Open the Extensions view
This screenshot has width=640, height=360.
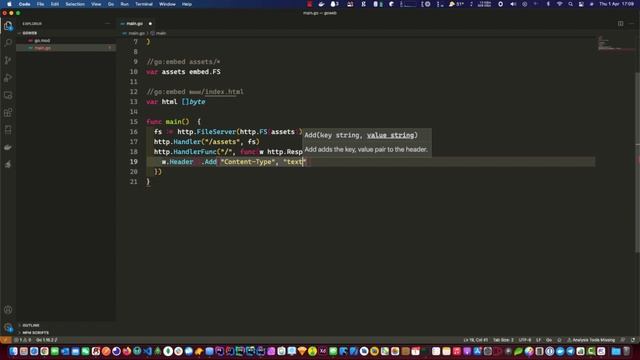8,113
